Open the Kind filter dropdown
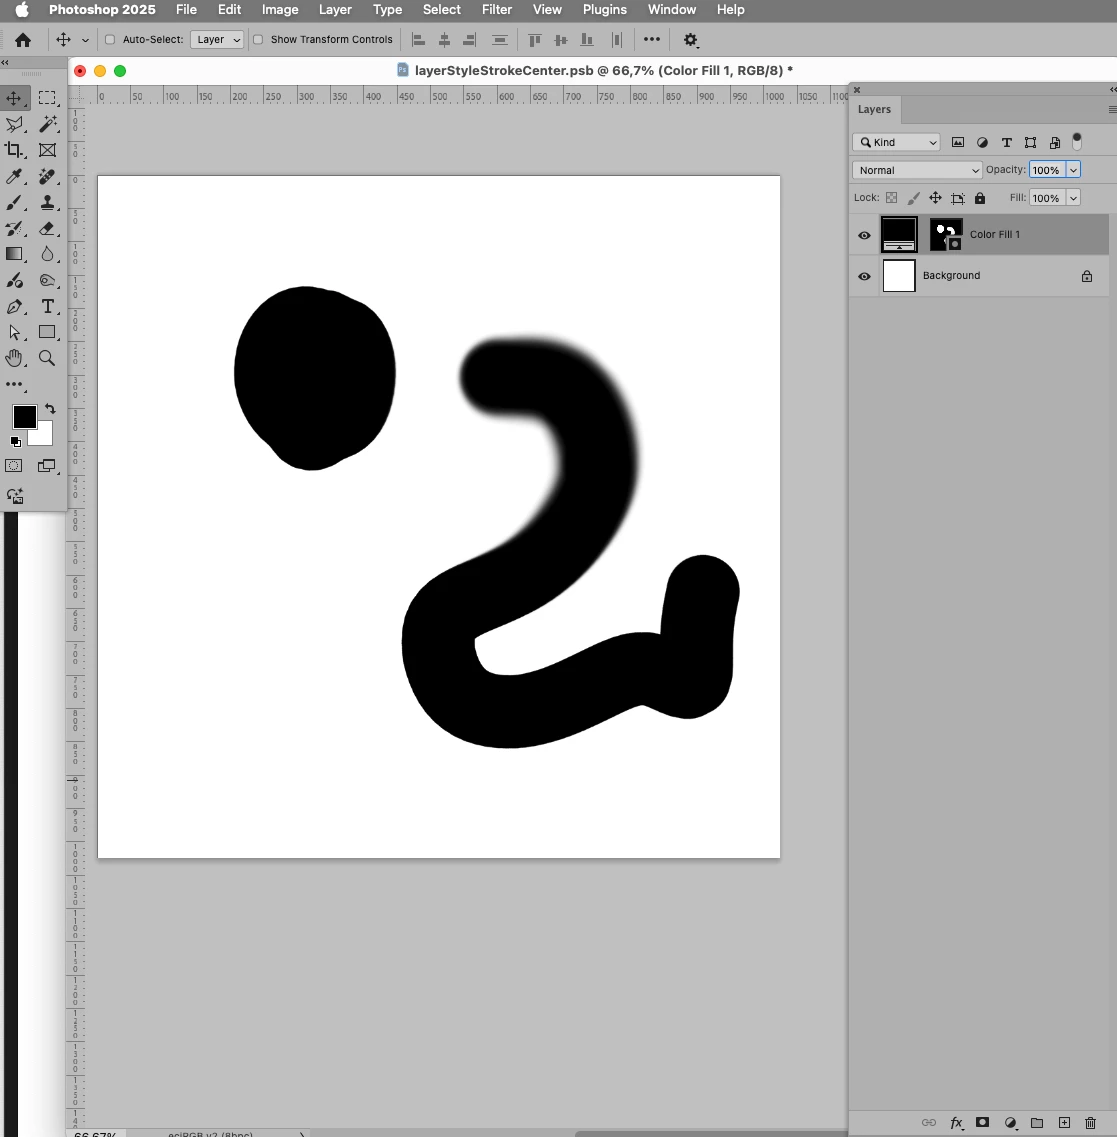1117x1137 pixels. click(x=897, y=142)
